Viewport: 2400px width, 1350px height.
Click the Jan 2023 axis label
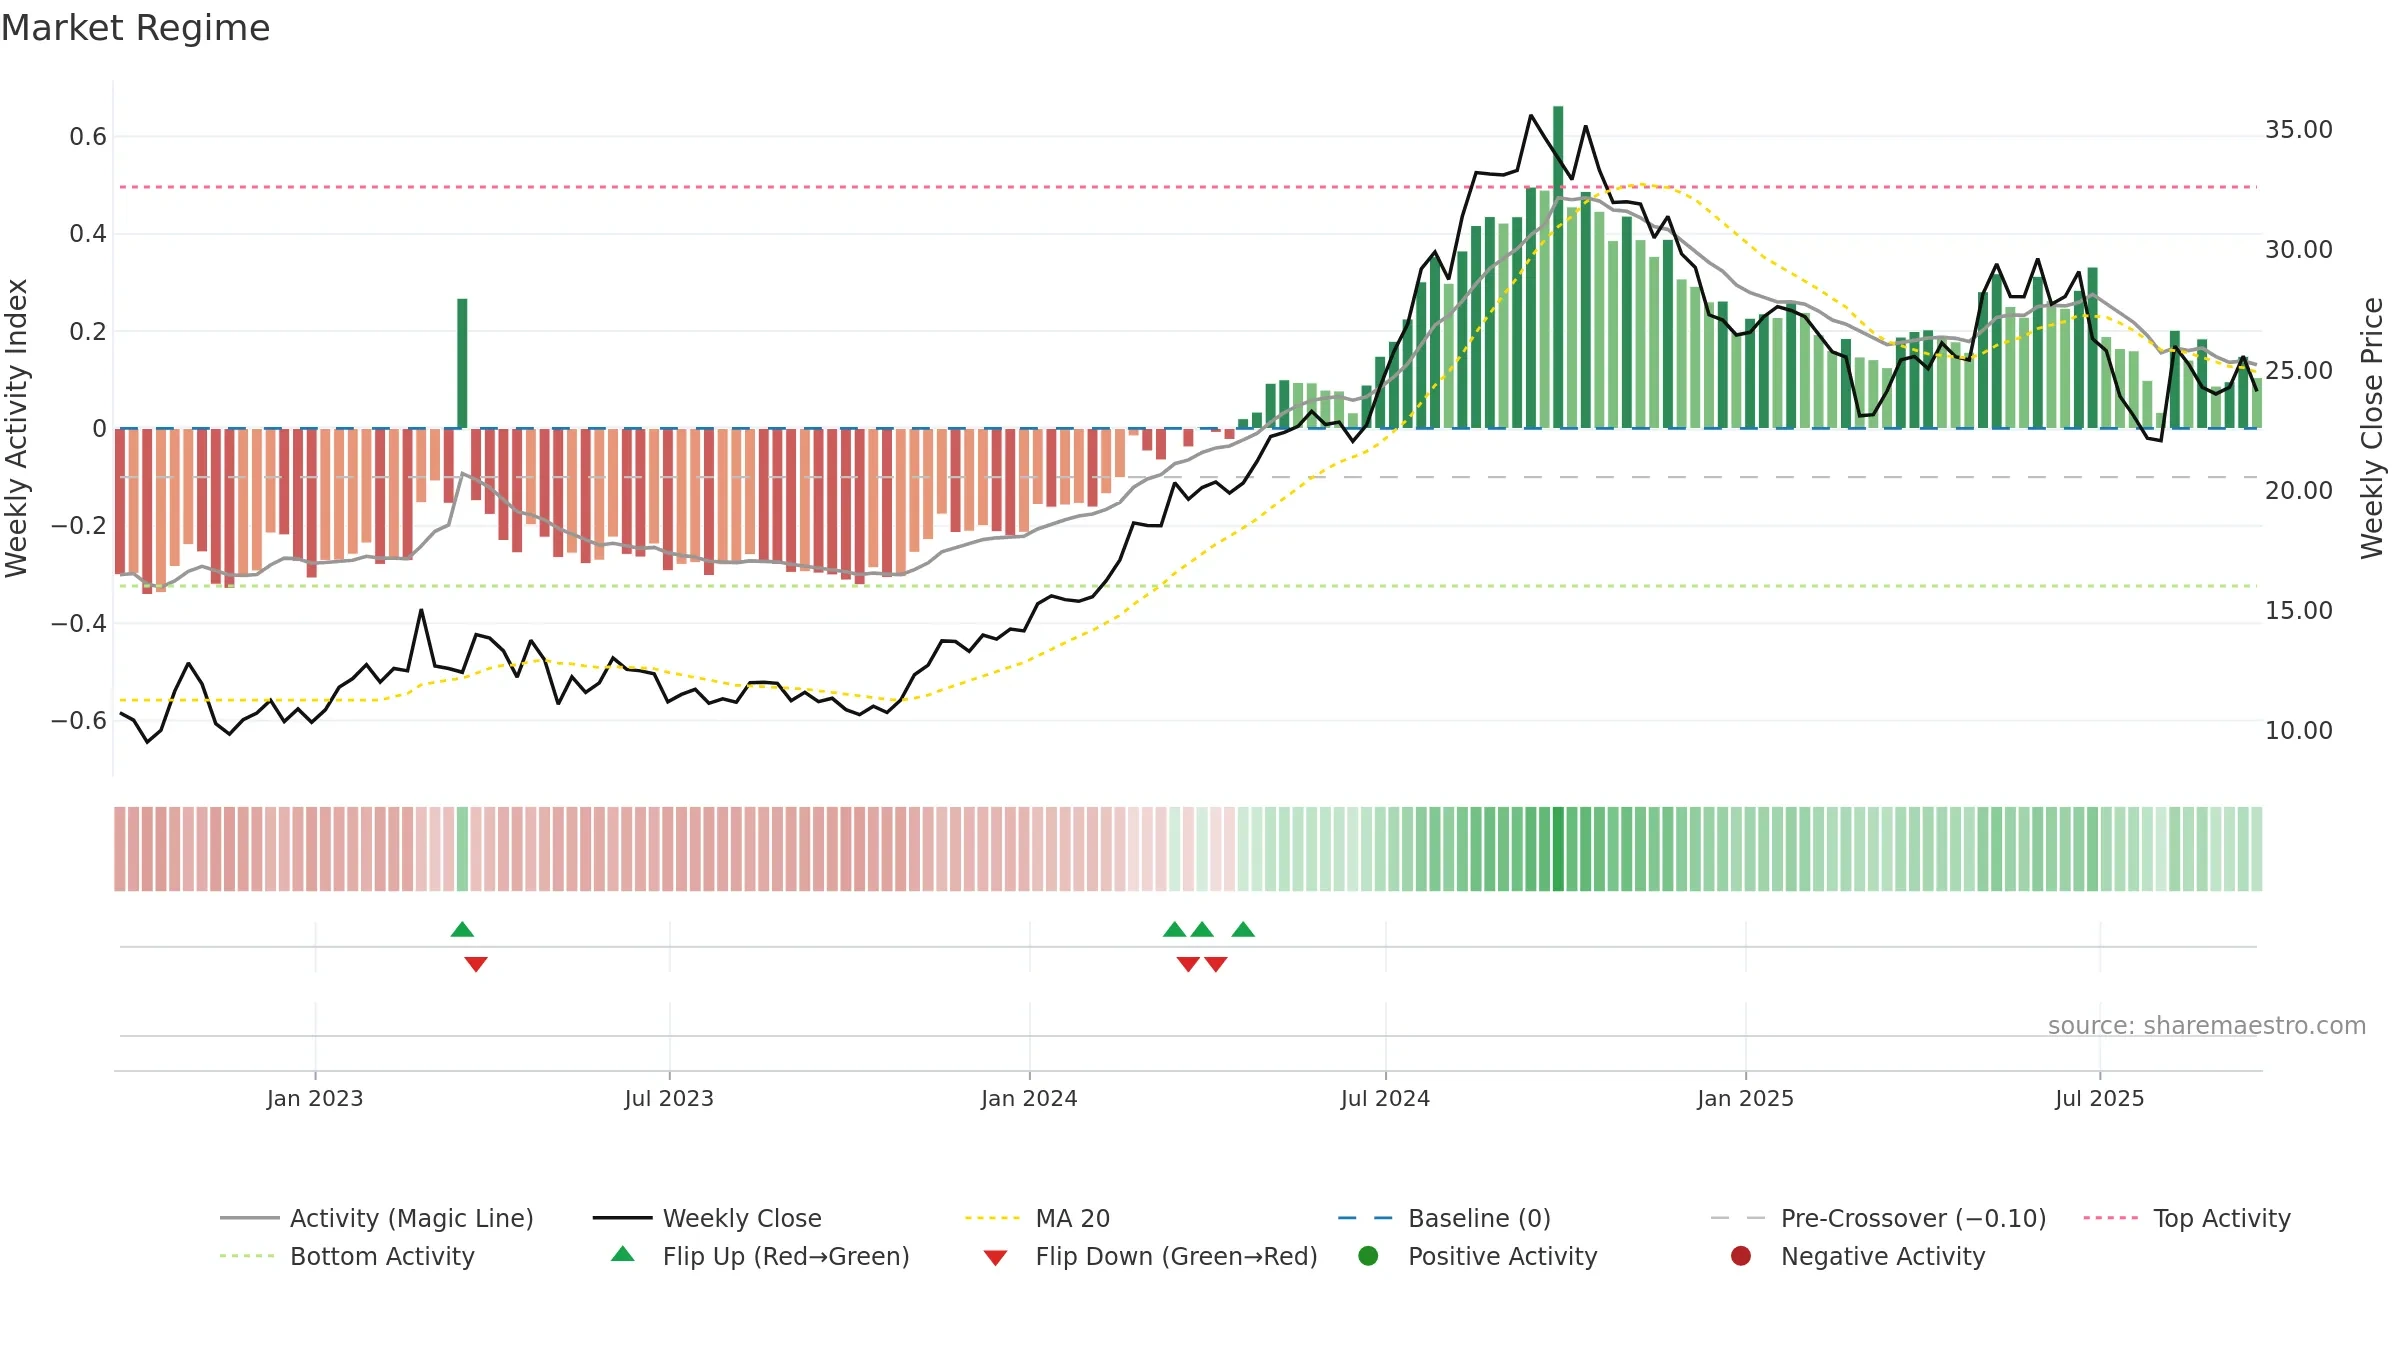pos(315,1099)
